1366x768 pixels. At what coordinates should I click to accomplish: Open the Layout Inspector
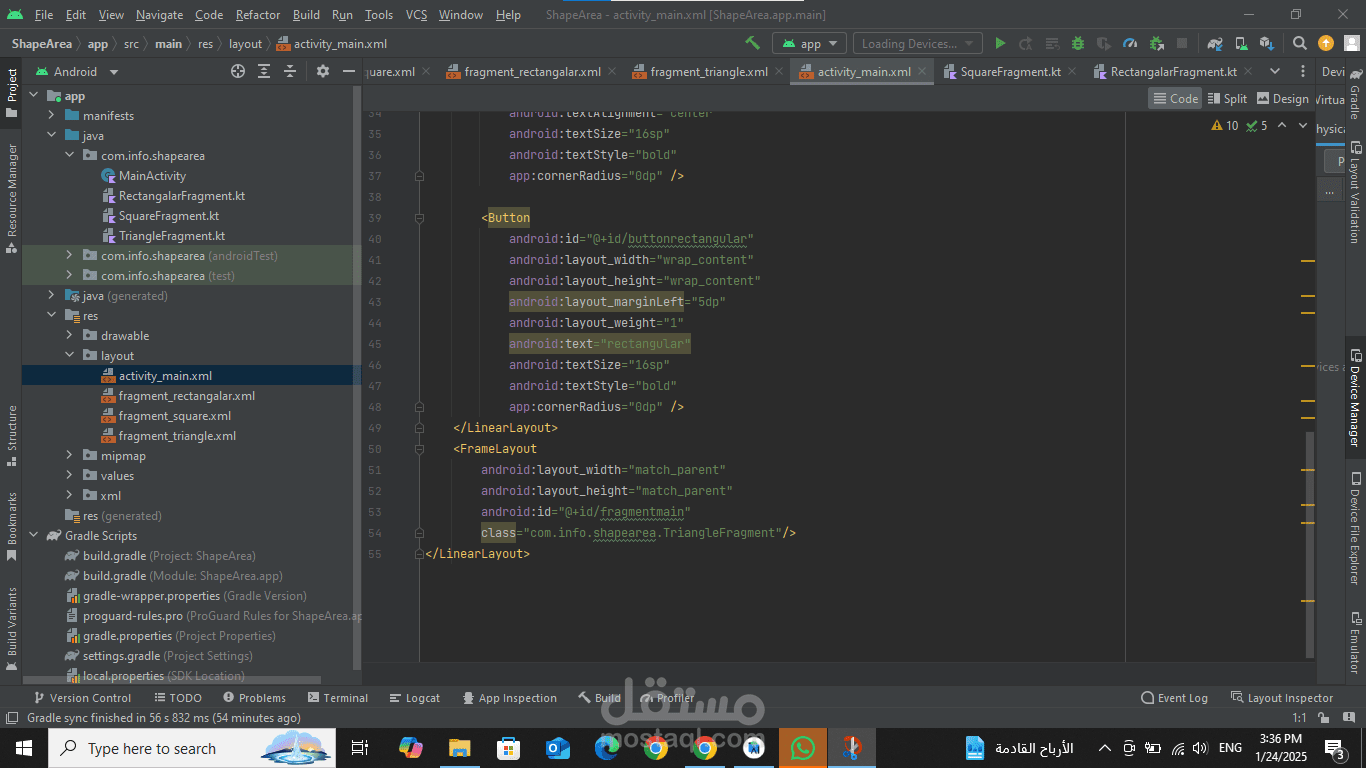(1282, 698)
